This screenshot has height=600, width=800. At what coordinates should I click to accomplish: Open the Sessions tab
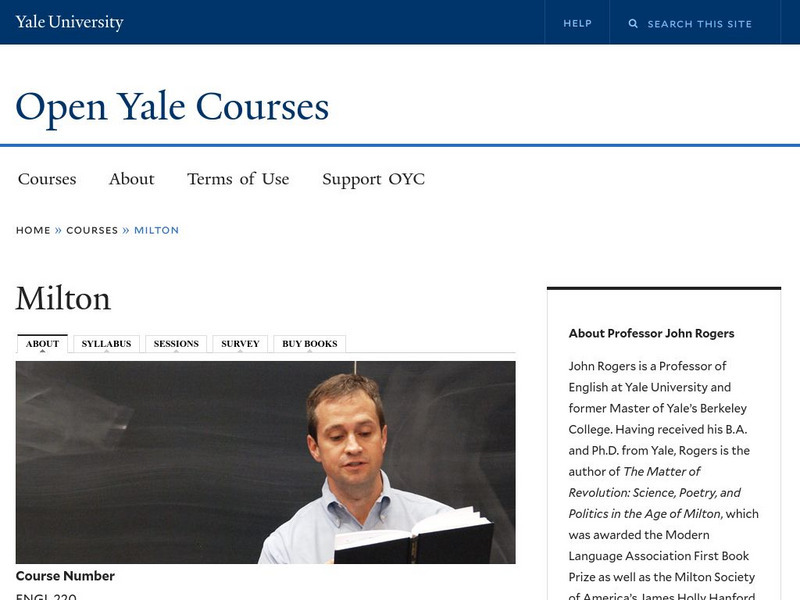point(176,344)
